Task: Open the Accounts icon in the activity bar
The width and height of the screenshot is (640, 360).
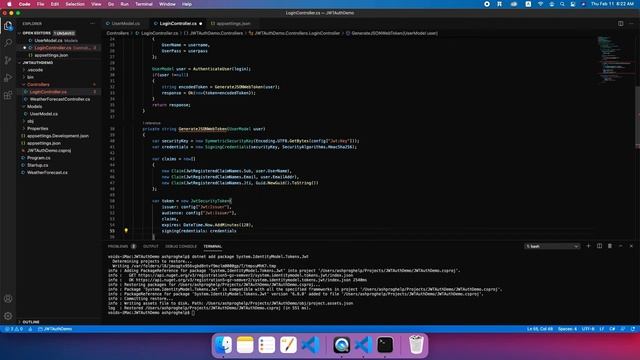Action: click(8, 299)
